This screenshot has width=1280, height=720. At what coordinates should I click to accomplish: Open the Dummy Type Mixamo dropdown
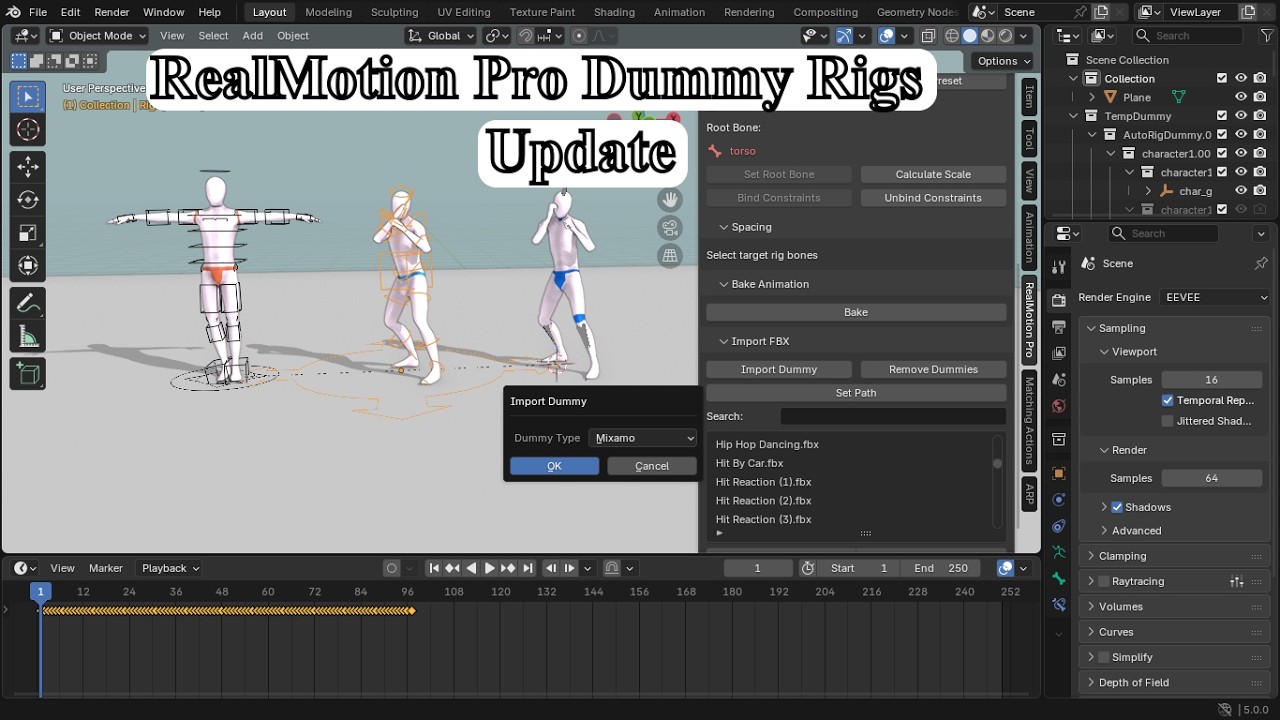coord(643,438)
